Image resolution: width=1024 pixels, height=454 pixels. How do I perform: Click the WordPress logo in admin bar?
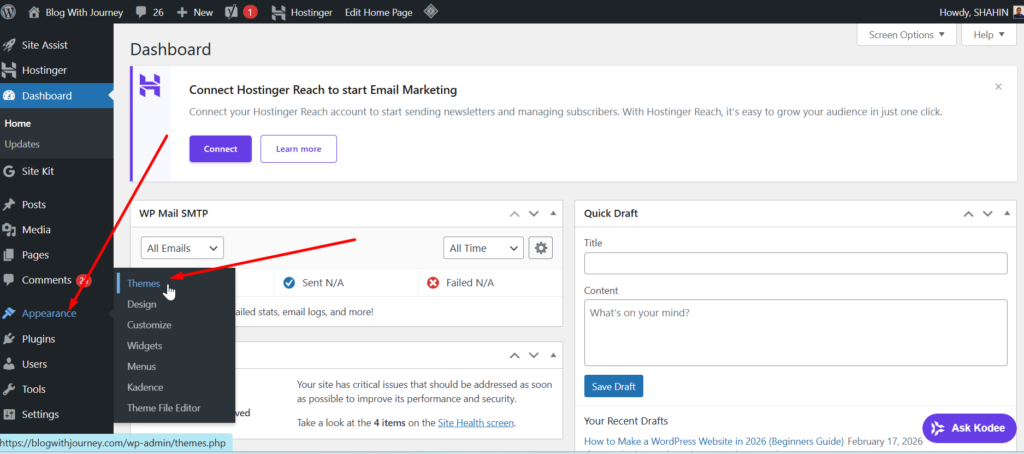coord(14,12)
